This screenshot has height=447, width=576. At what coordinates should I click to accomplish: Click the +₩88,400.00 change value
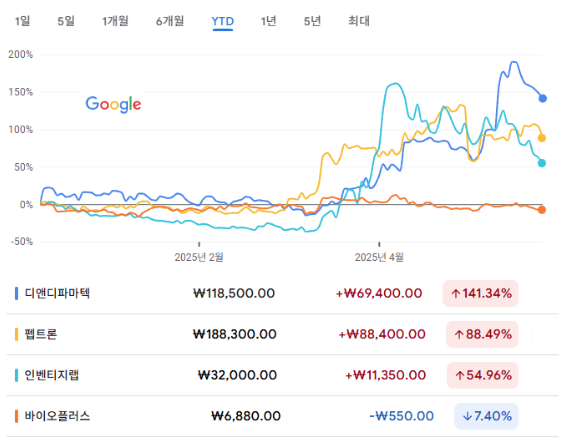[x=382, y=334]
